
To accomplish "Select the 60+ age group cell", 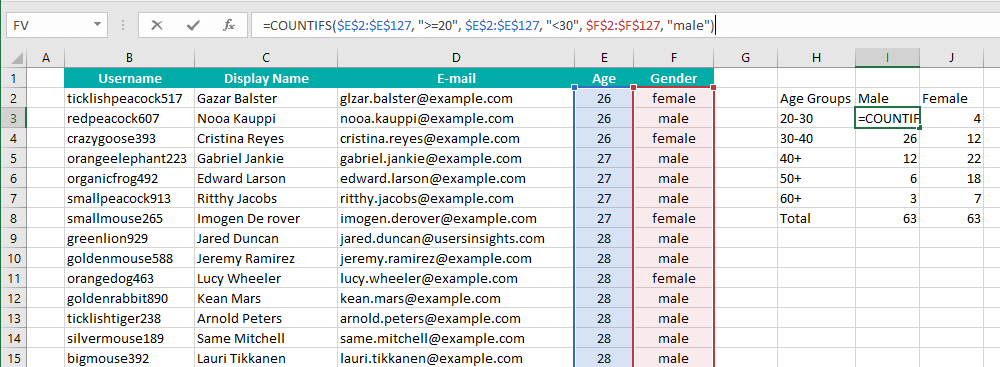I will click(x=816, y=198).
